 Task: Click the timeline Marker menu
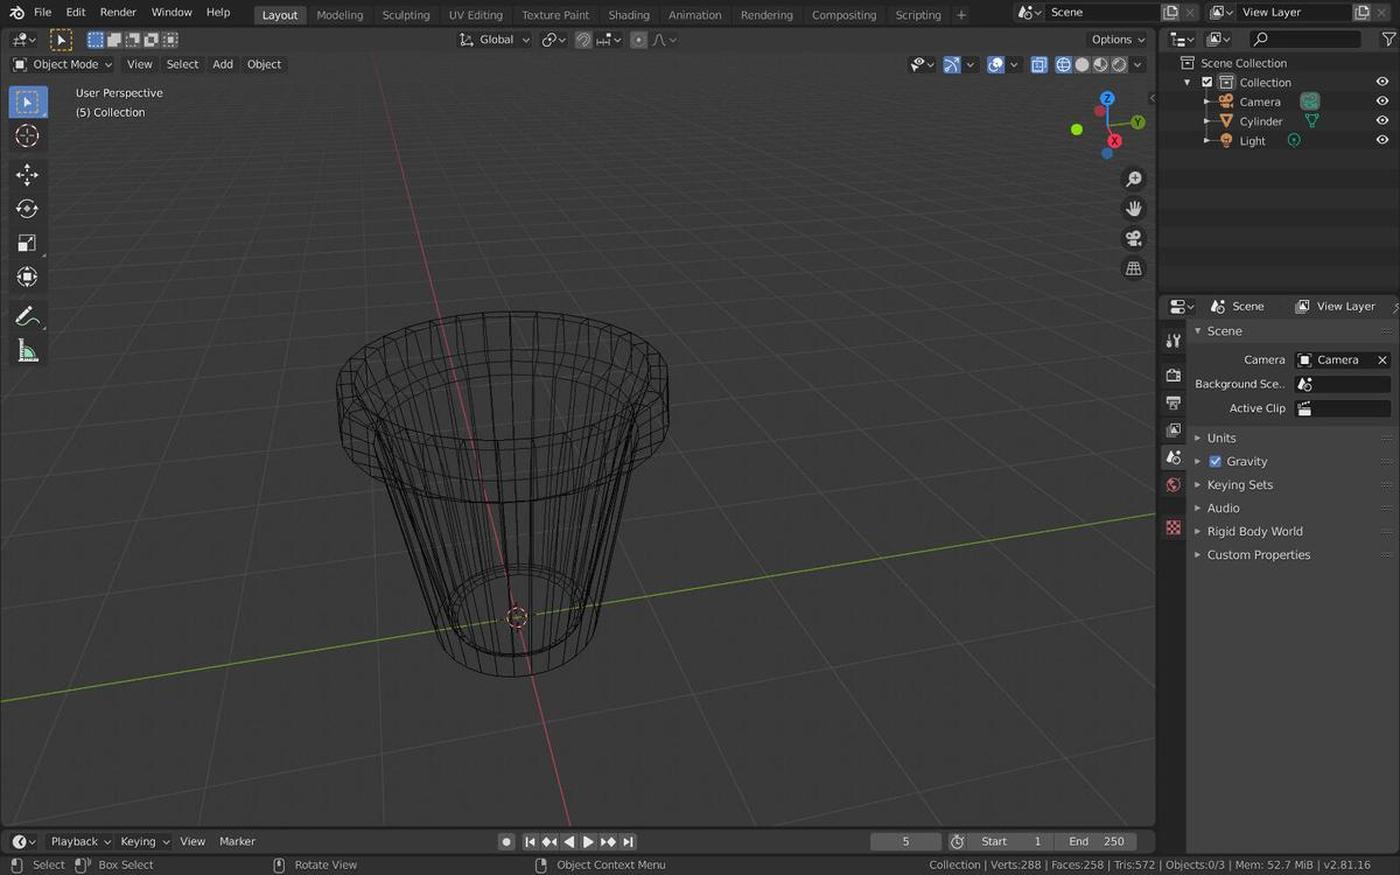click(237, 842)
